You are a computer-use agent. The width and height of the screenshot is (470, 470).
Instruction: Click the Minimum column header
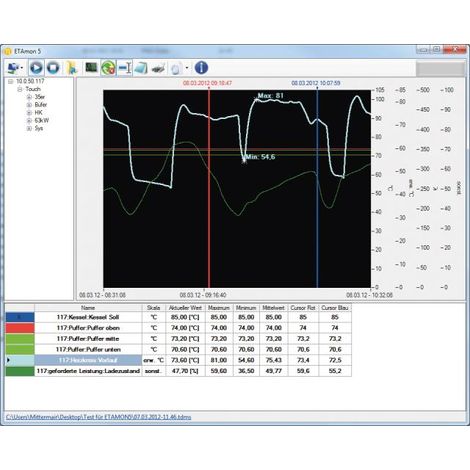(246, 308)
